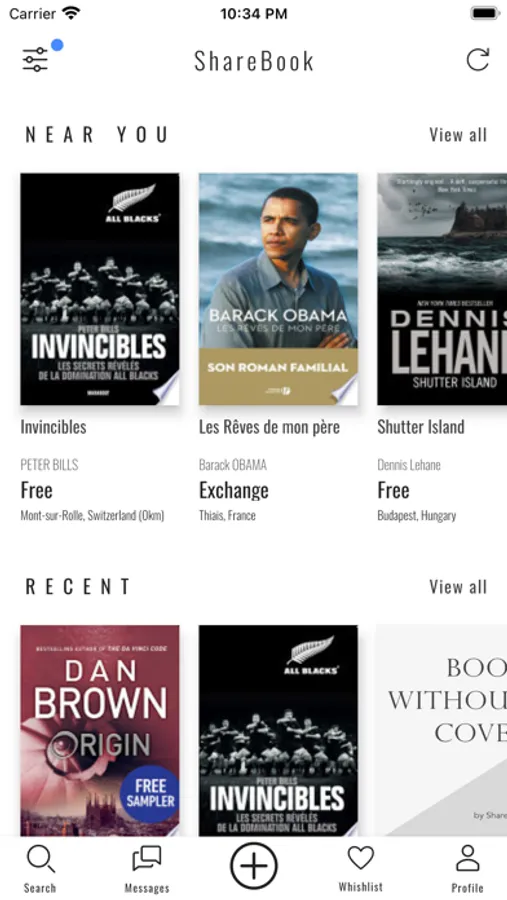The height and width of the screenshot is (900, 507).
Task: Tap the refresh icon
Action: [x=477, y=60]
